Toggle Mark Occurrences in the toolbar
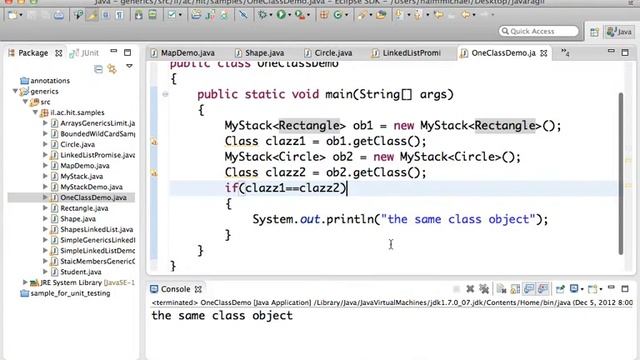This screenshot has height=360, width=640. [x=92, y=15]
